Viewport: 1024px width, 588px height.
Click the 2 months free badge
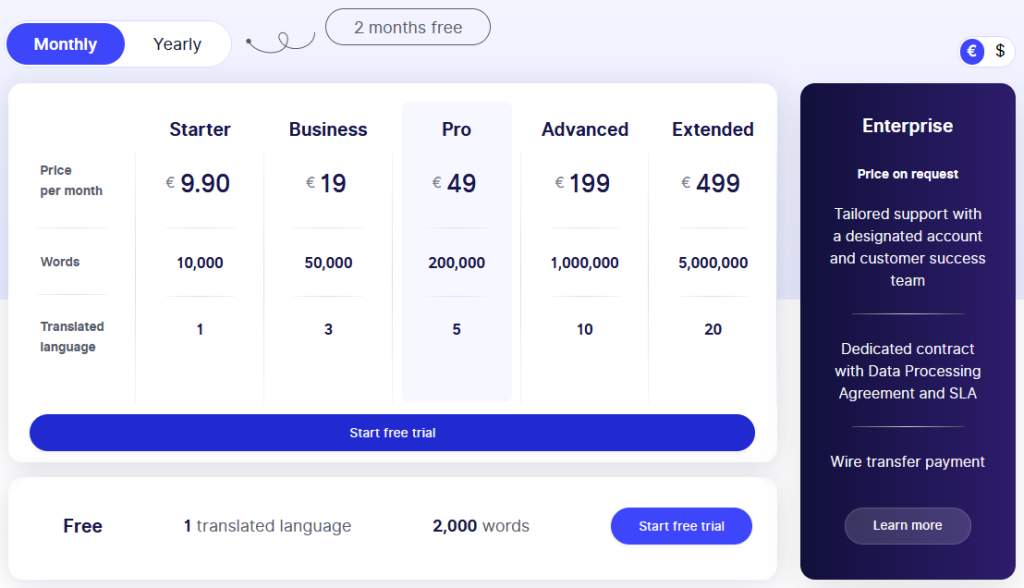[408, 27]
